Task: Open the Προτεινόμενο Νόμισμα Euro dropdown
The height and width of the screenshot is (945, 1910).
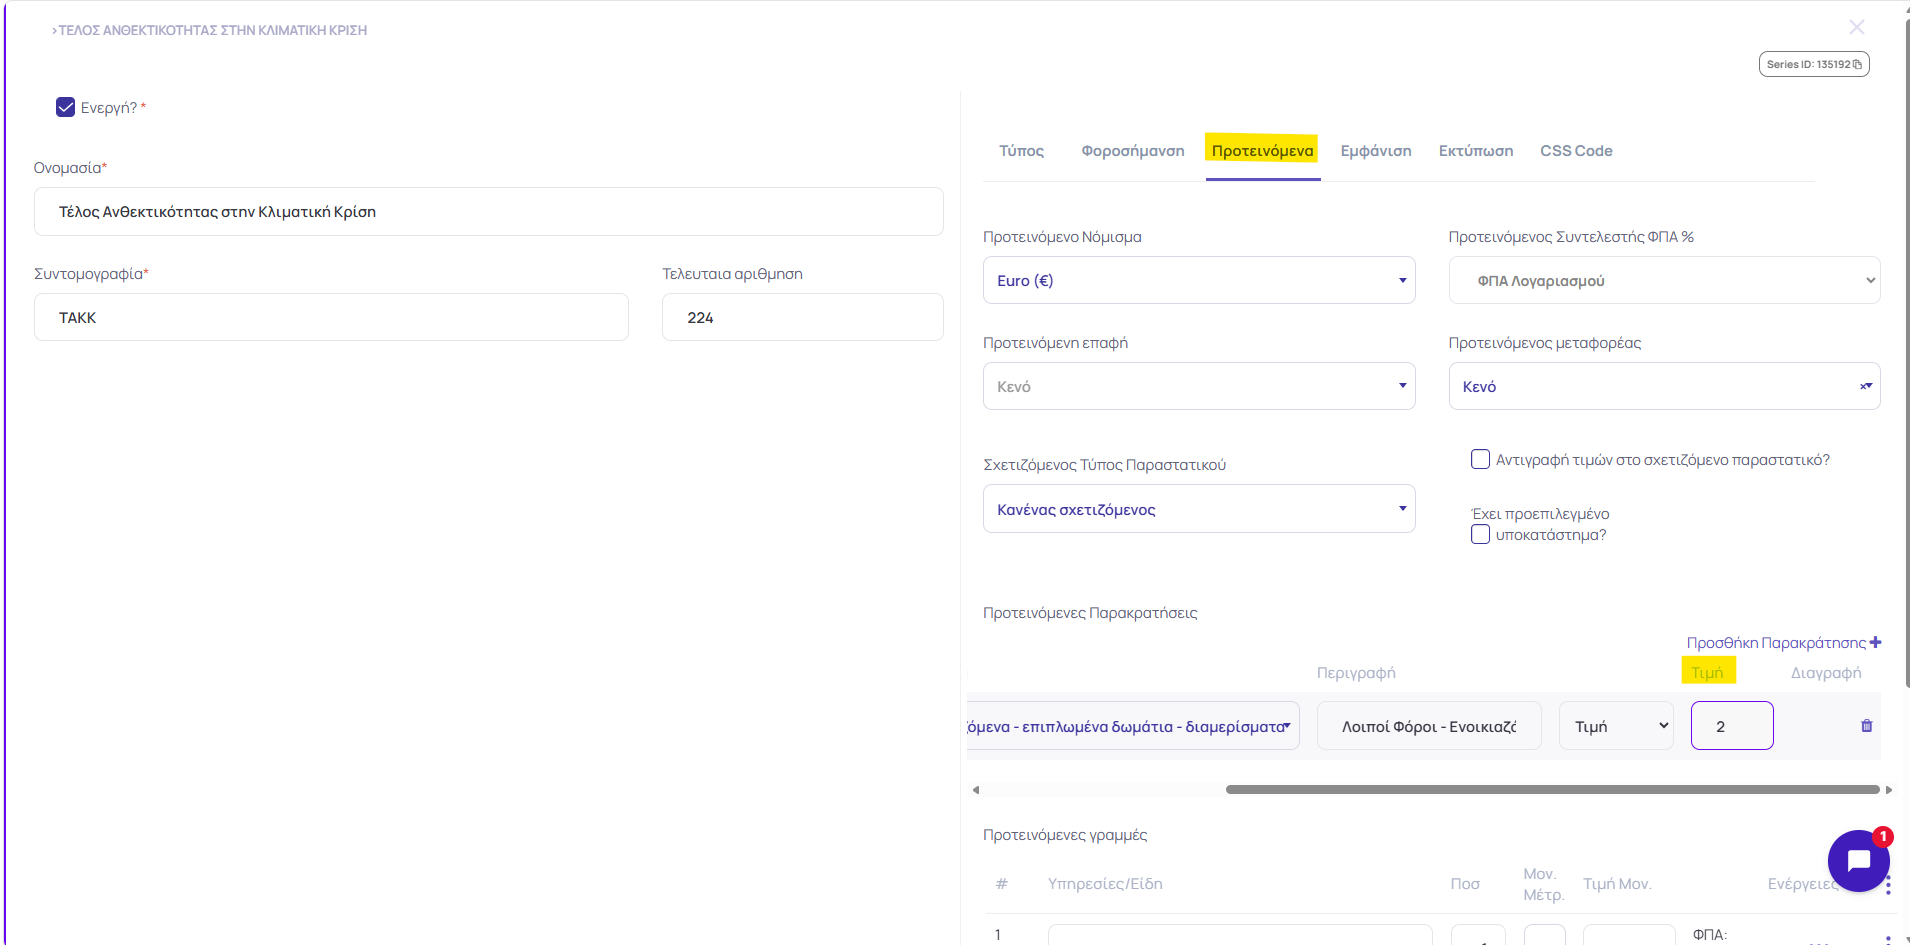Action: tap(1199, 280)
